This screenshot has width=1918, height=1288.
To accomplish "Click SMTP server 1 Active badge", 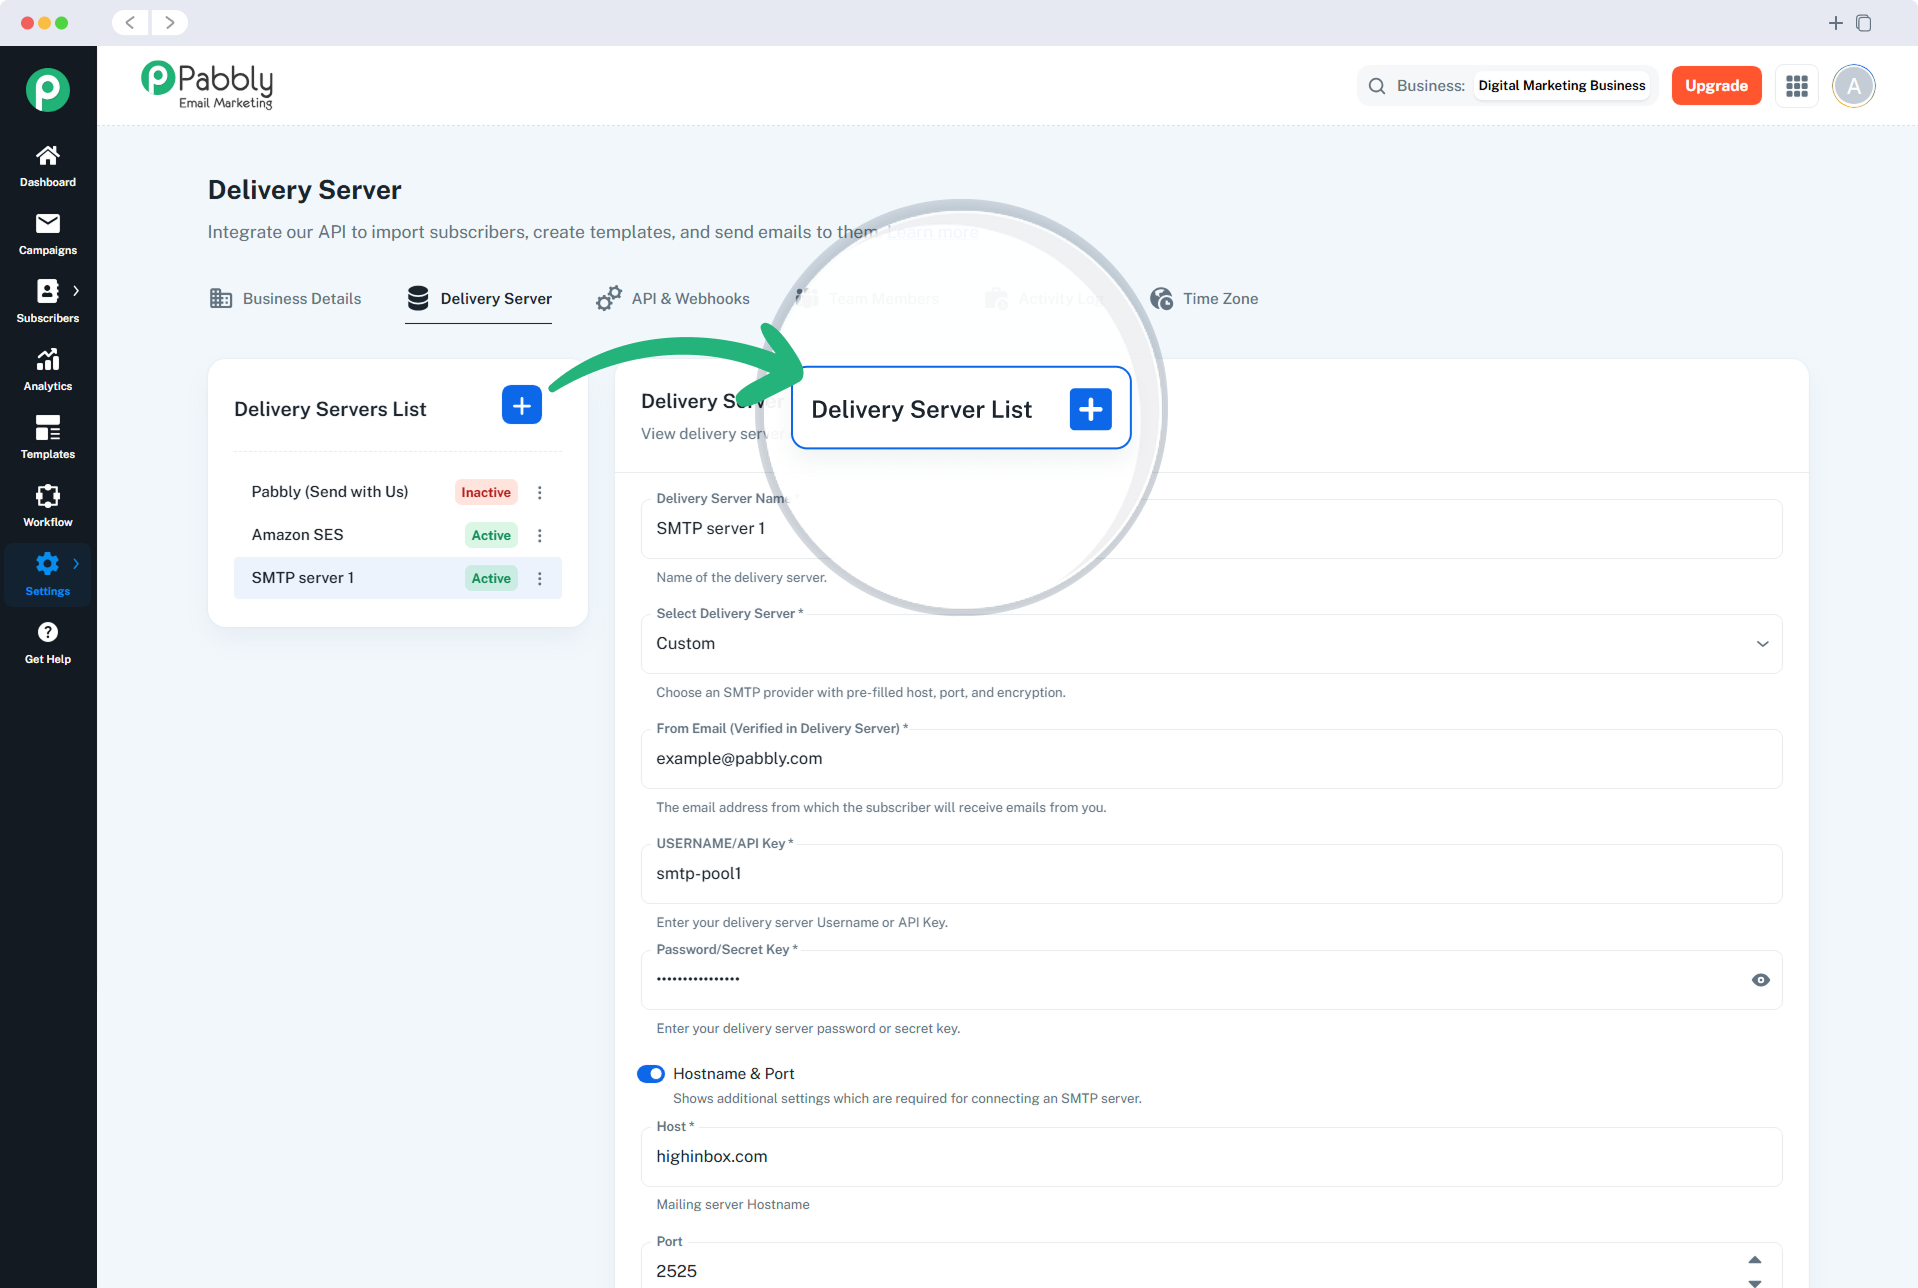I will [491, 578].
